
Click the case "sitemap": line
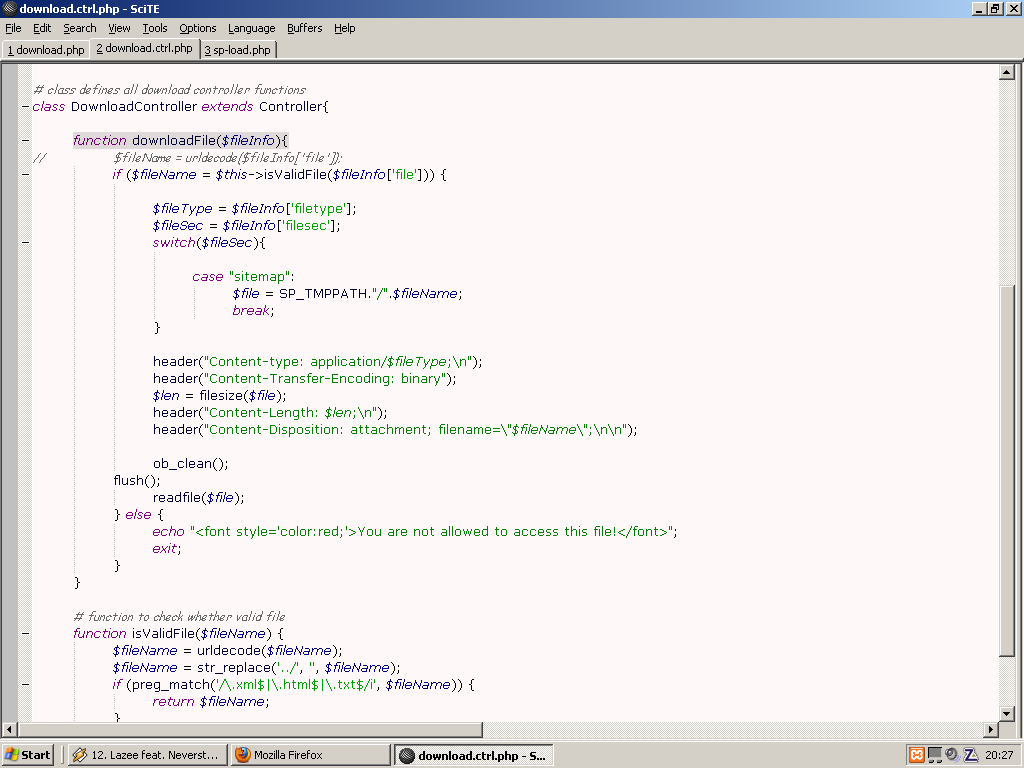tap(243, 276)
